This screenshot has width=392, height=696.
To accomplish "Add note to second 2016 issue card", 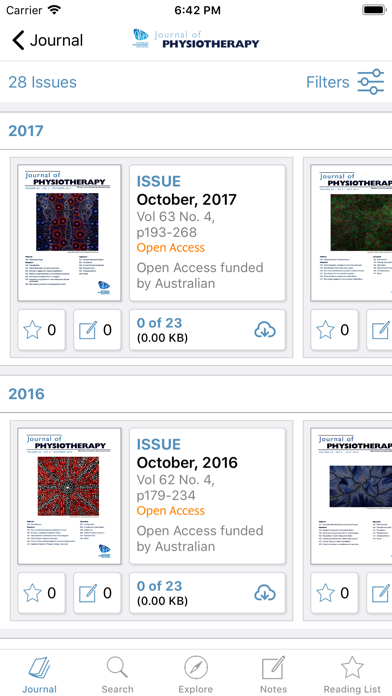I will coord(380,593).
